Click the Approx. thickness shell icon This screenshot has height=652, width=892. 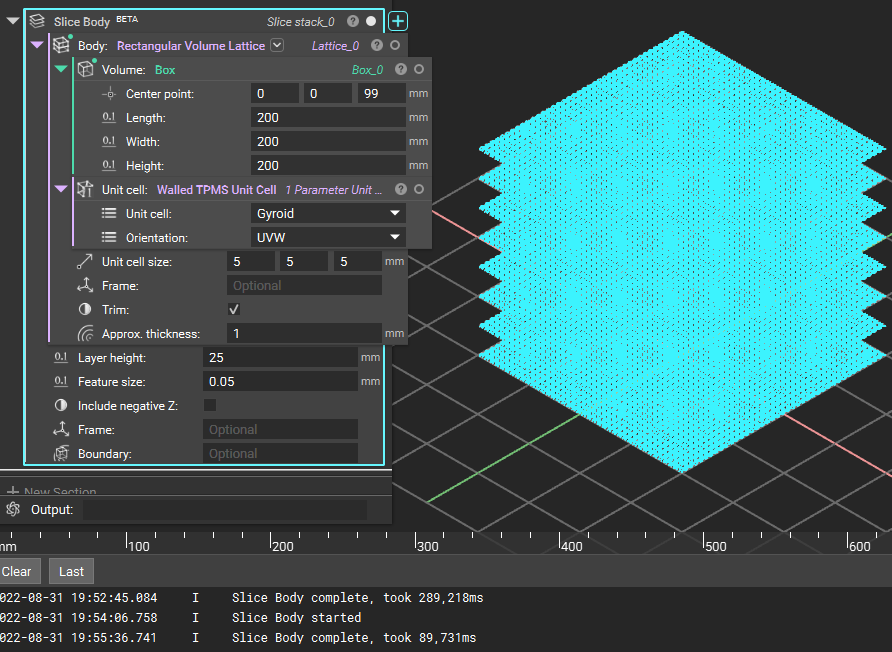pyautogui.click(x=87, y=334)
